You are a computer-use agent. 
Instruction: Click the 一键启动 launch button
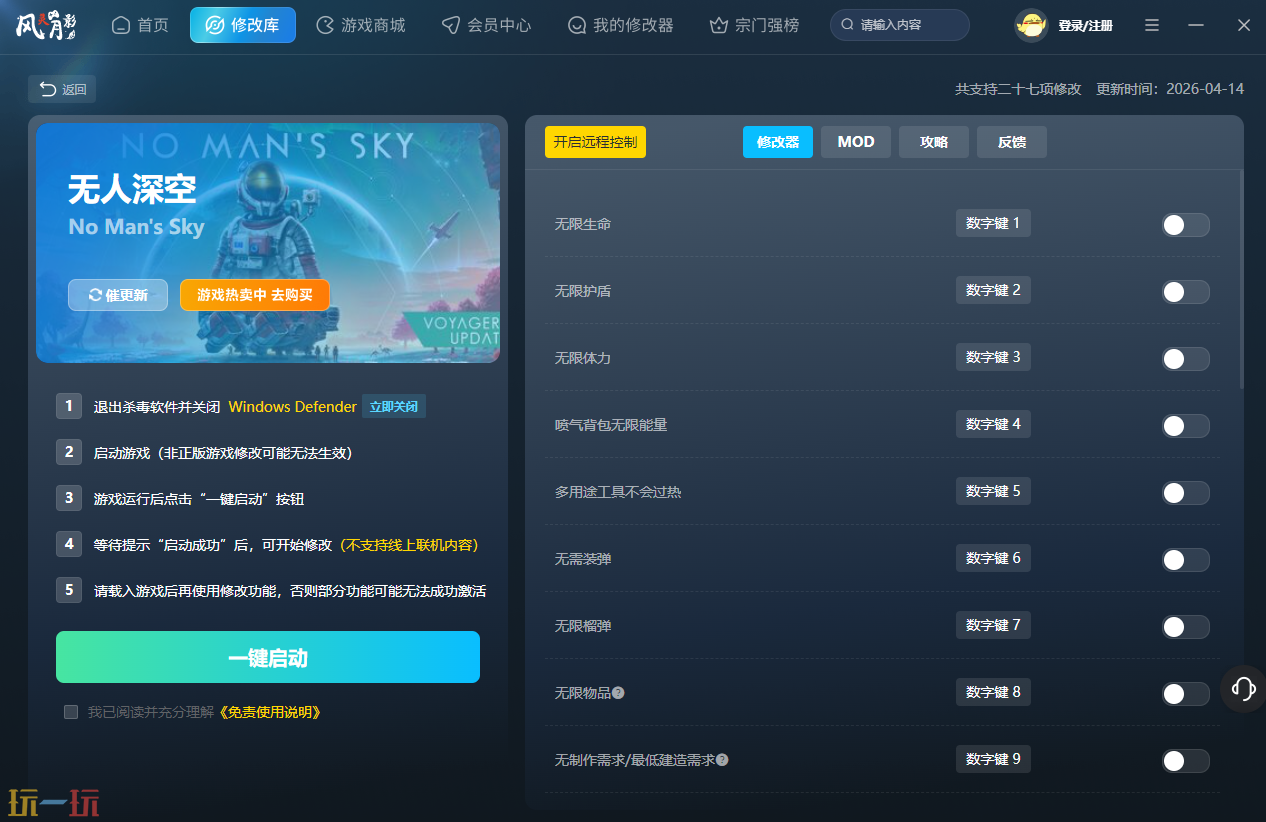coord(268,657)
